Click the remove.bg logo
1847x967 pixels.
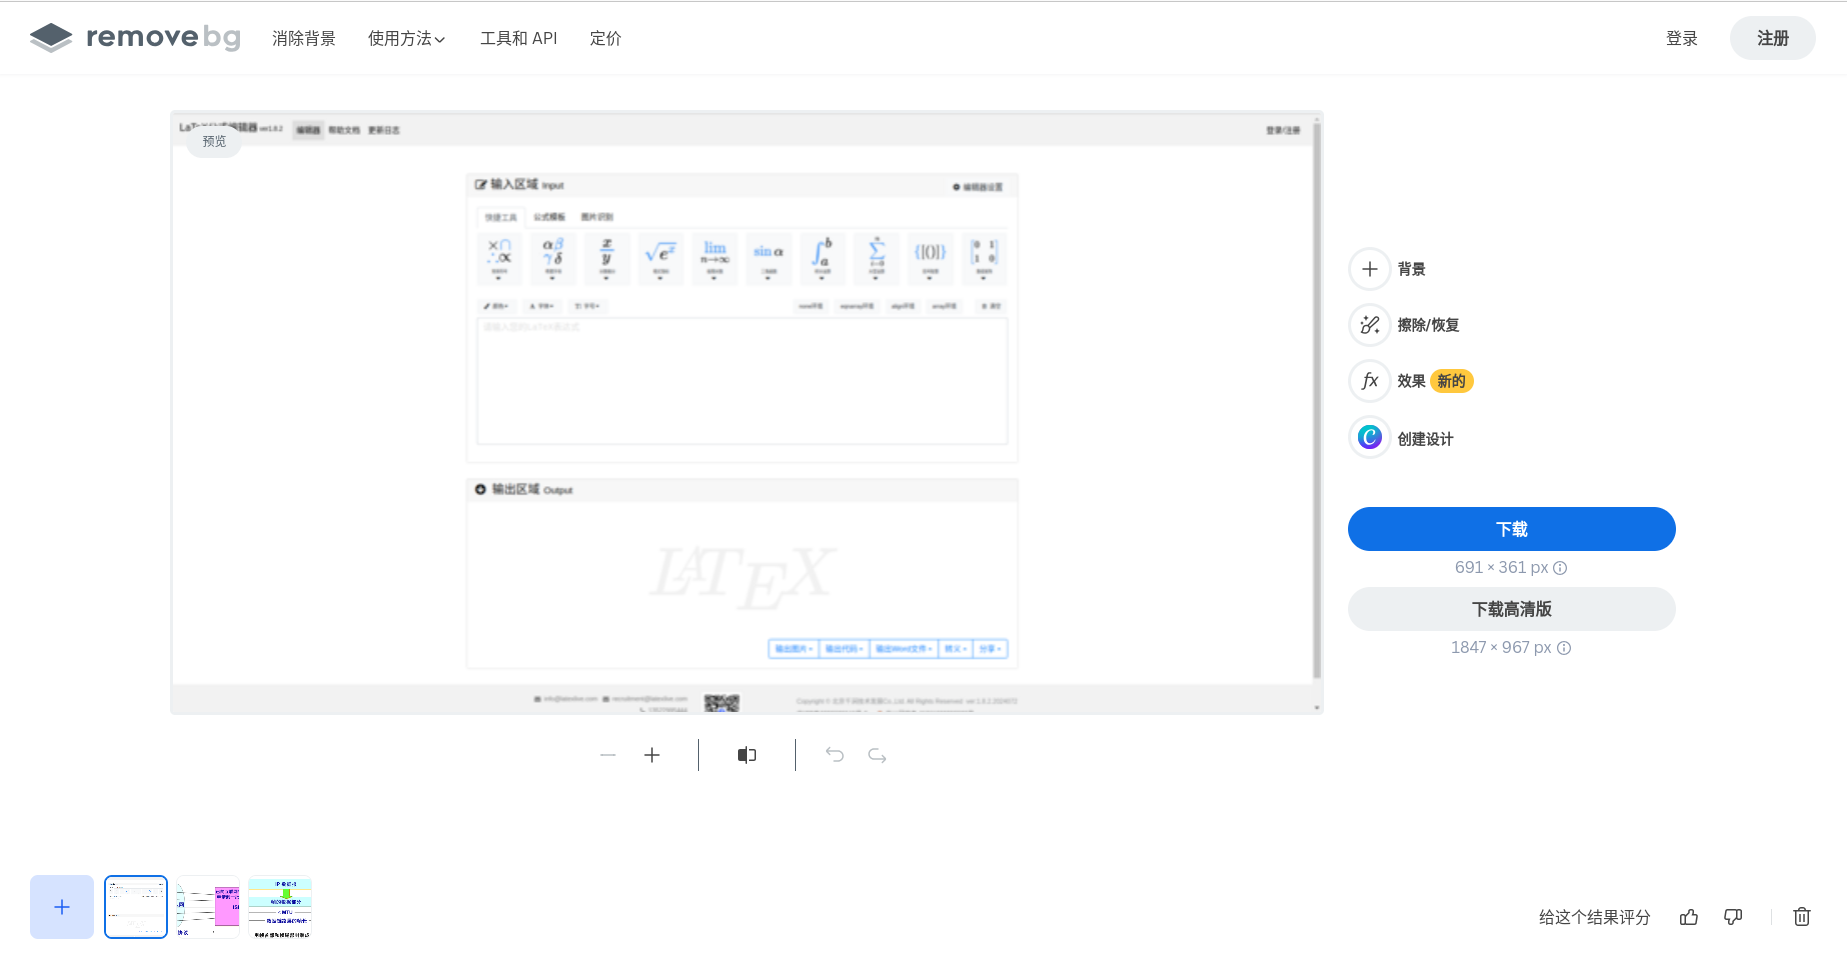(135, 38)
